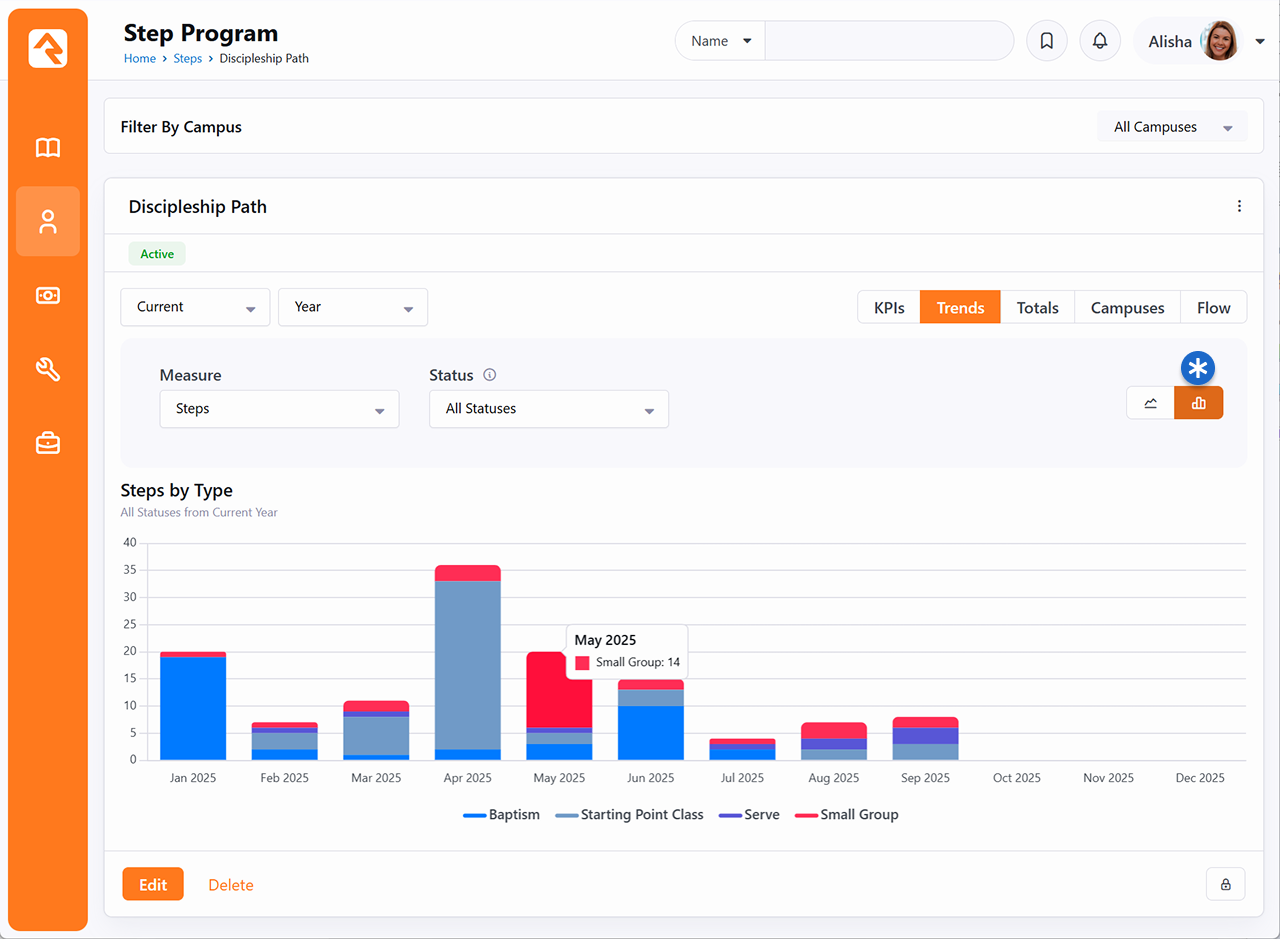1280x939 pixels.
Task: Open the briefcase admin icon in sidebar
Action: click(48, 443)
